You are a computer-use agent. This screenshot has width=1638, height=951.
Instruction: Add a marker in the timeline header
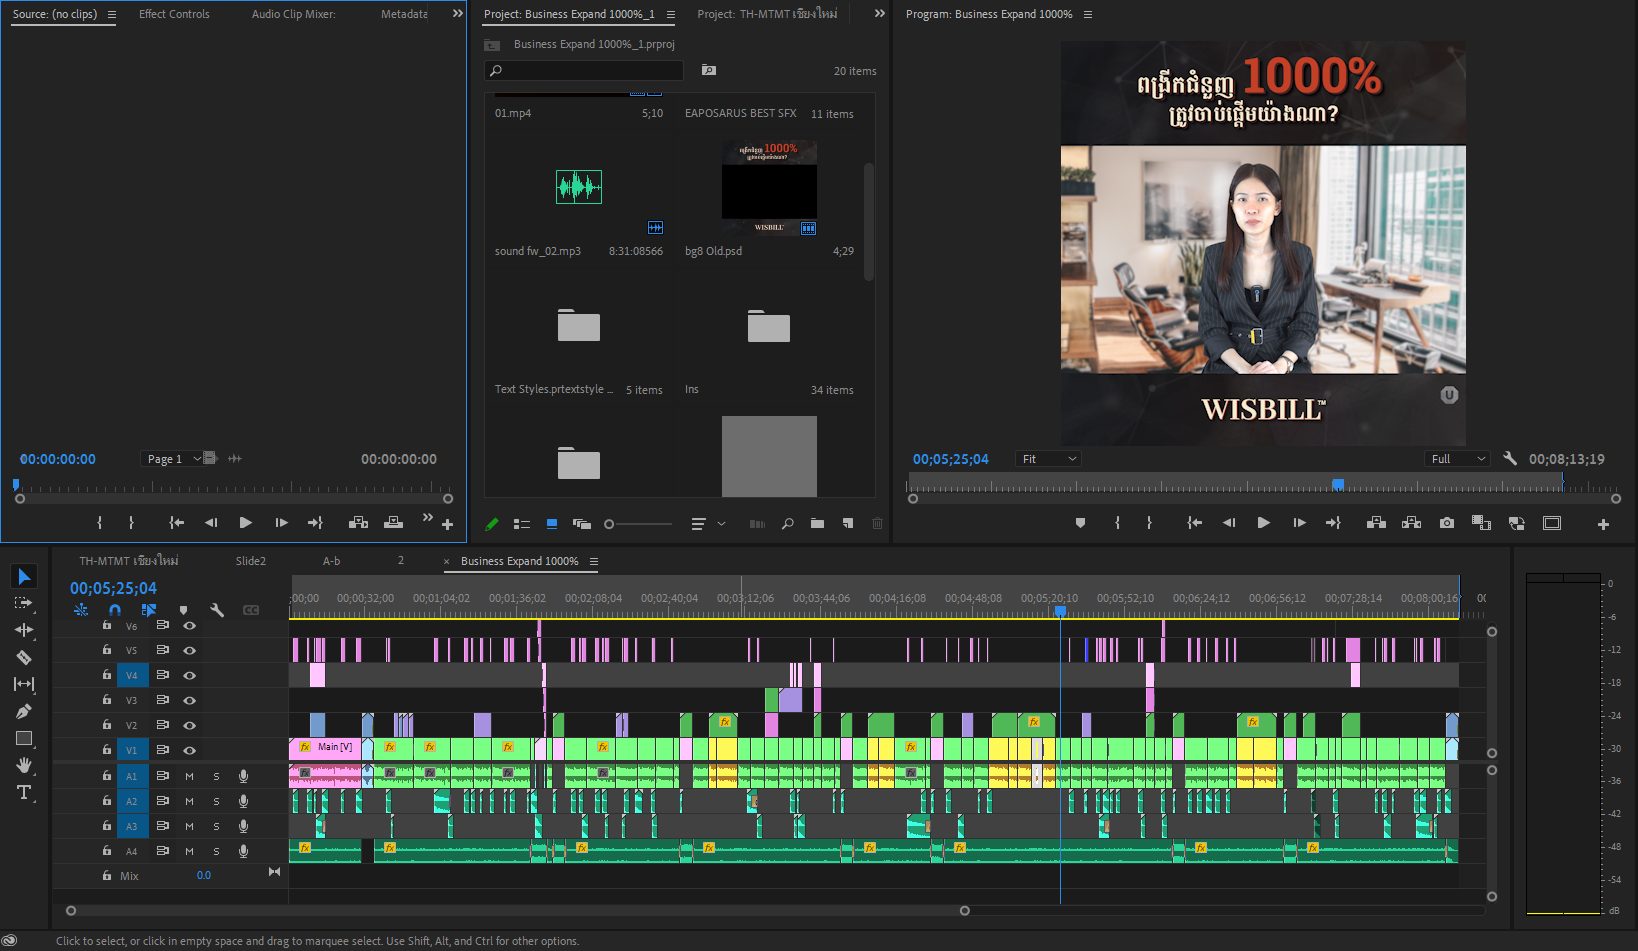click(183, 610)
